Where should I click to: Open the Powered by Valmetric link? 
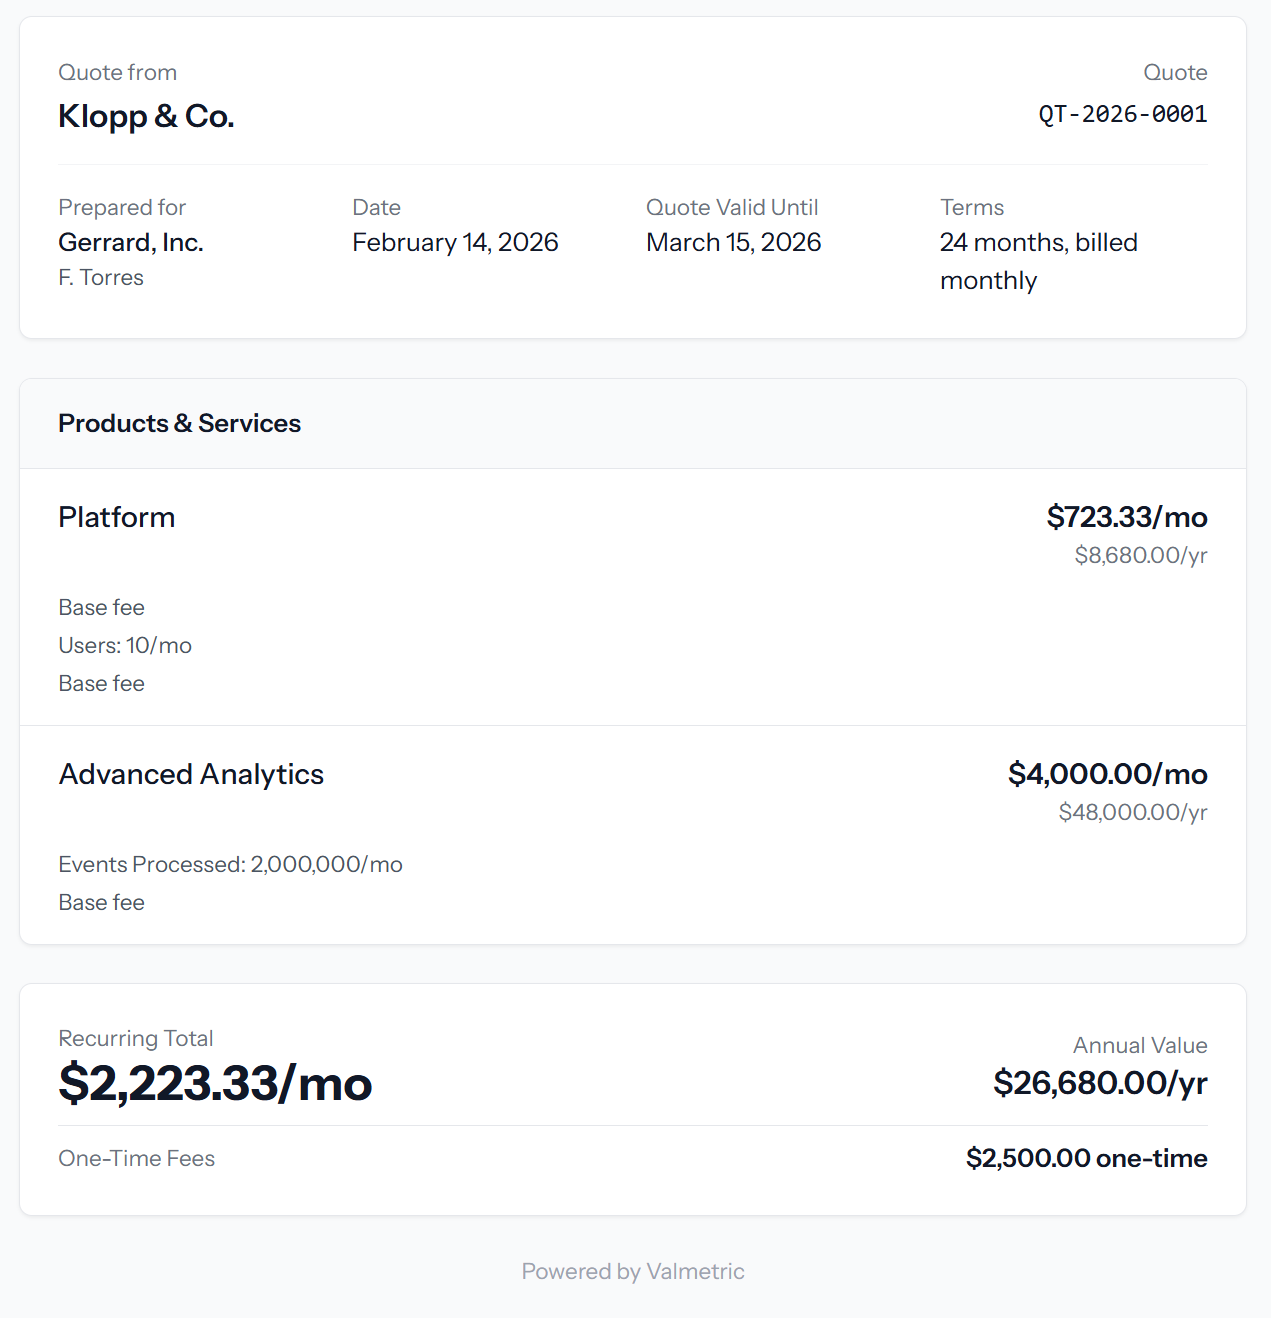pos(632,1271)
